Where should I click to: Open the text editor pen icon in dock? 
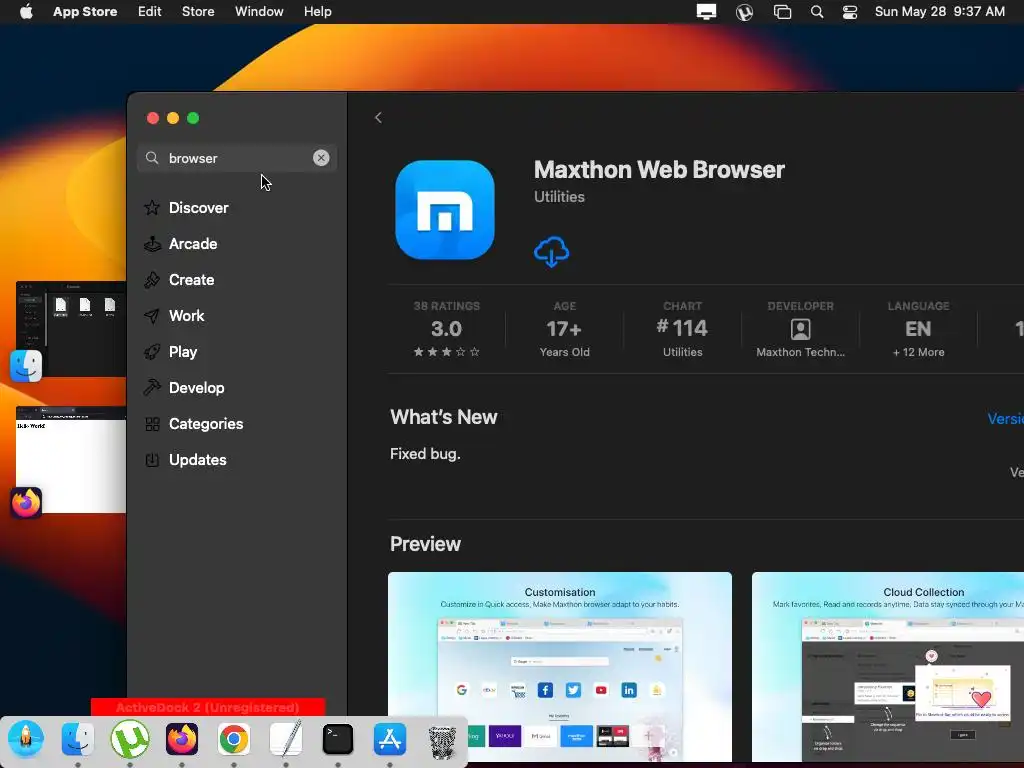286,738
